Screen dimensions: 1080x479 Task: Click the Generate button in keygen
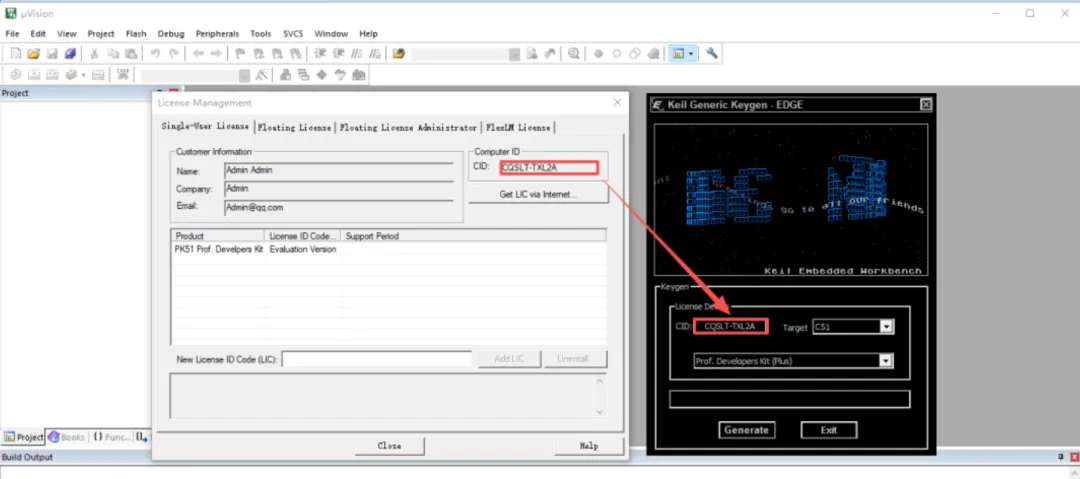pyautogui.click(x=746, y=430)
